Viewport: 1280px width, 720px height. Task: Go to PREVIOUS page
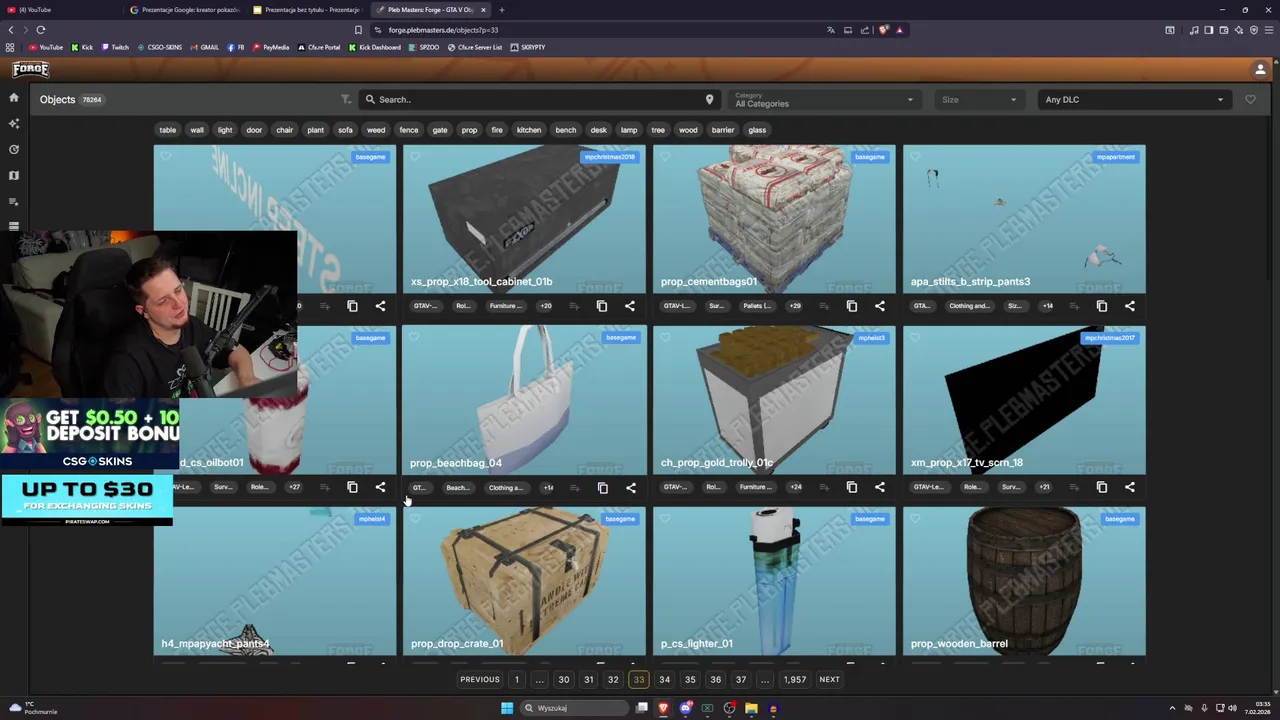point(480,680)
